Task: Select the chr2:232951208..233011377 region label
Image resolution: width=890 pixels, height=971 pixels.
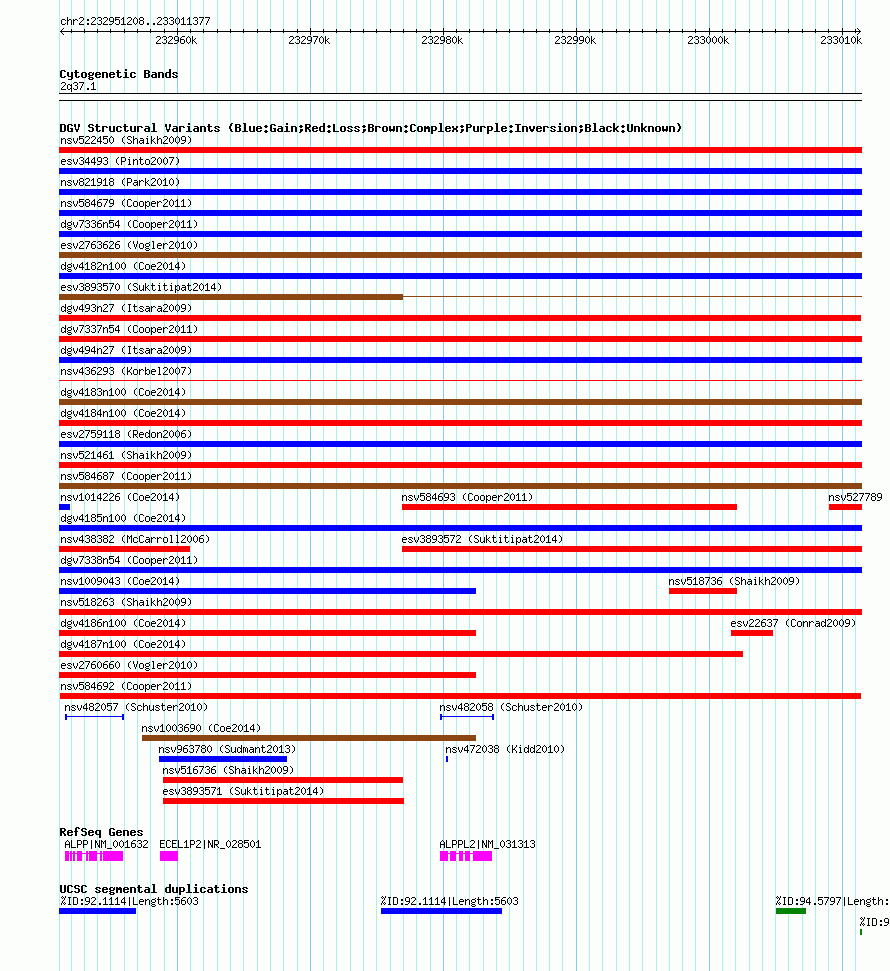Action: (135, 21)
